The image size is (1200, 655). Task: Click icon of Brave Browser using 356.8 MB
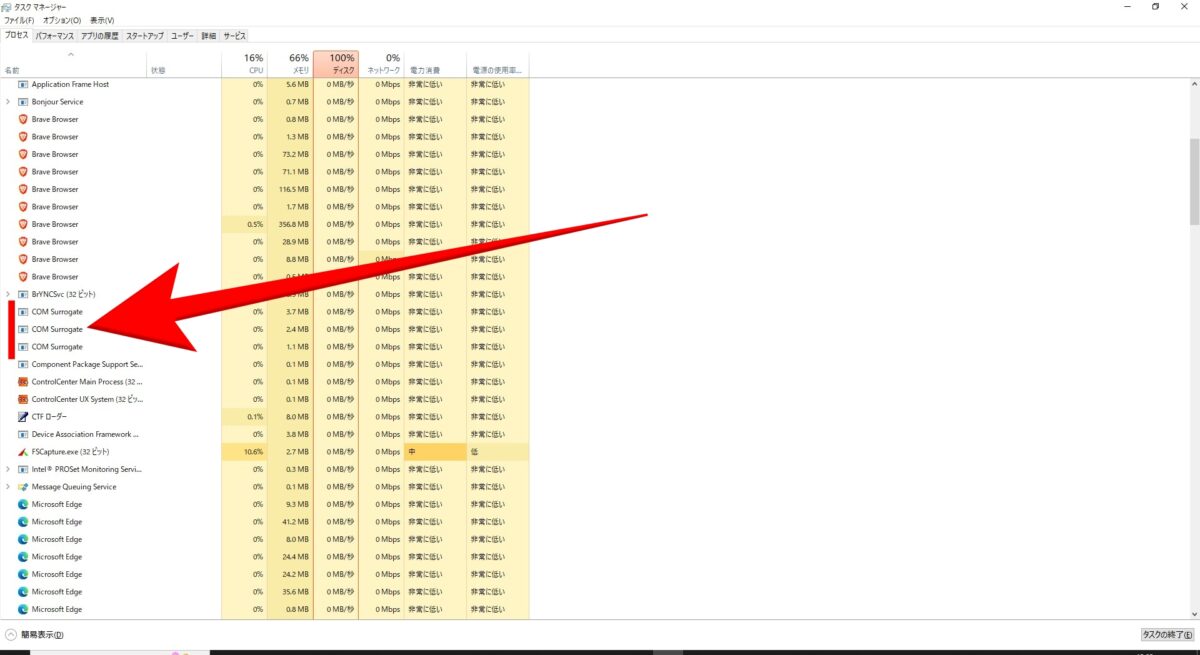pyautogui.click(x=23, y=224)
